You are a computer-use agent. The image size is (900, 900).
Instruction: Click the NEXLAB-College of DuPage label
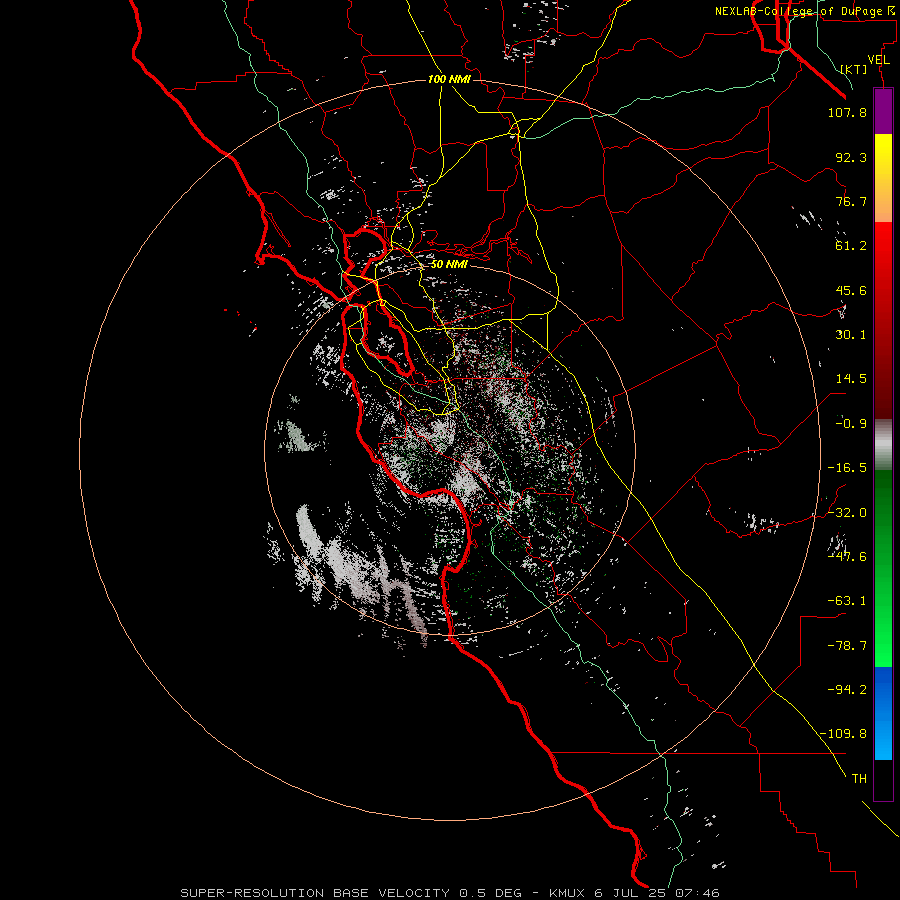[x=804, y=11]
